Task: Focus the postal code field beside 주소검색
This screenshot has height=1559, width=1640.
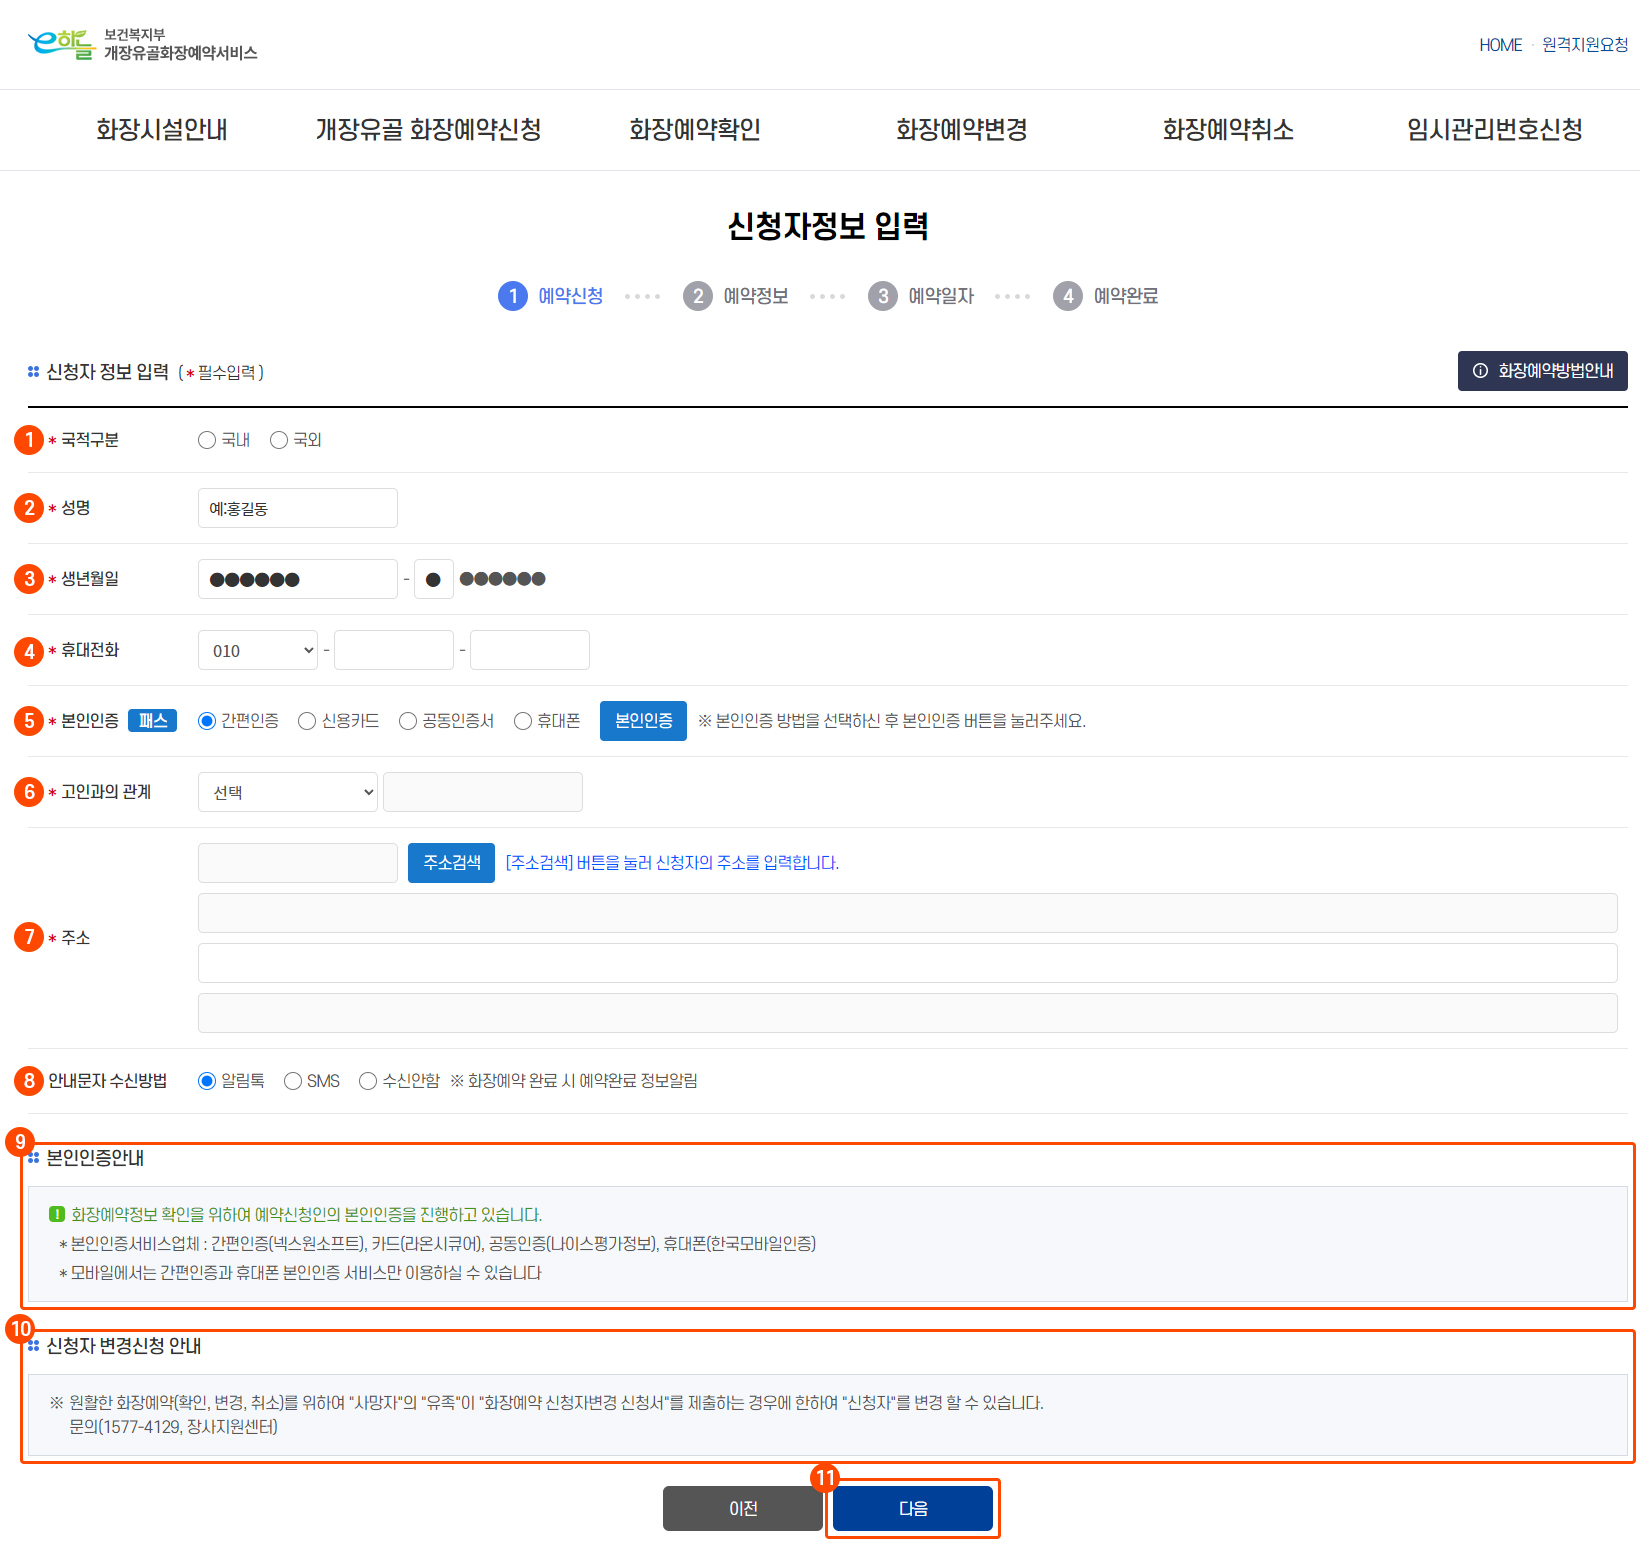Action: tap(298, 863)
